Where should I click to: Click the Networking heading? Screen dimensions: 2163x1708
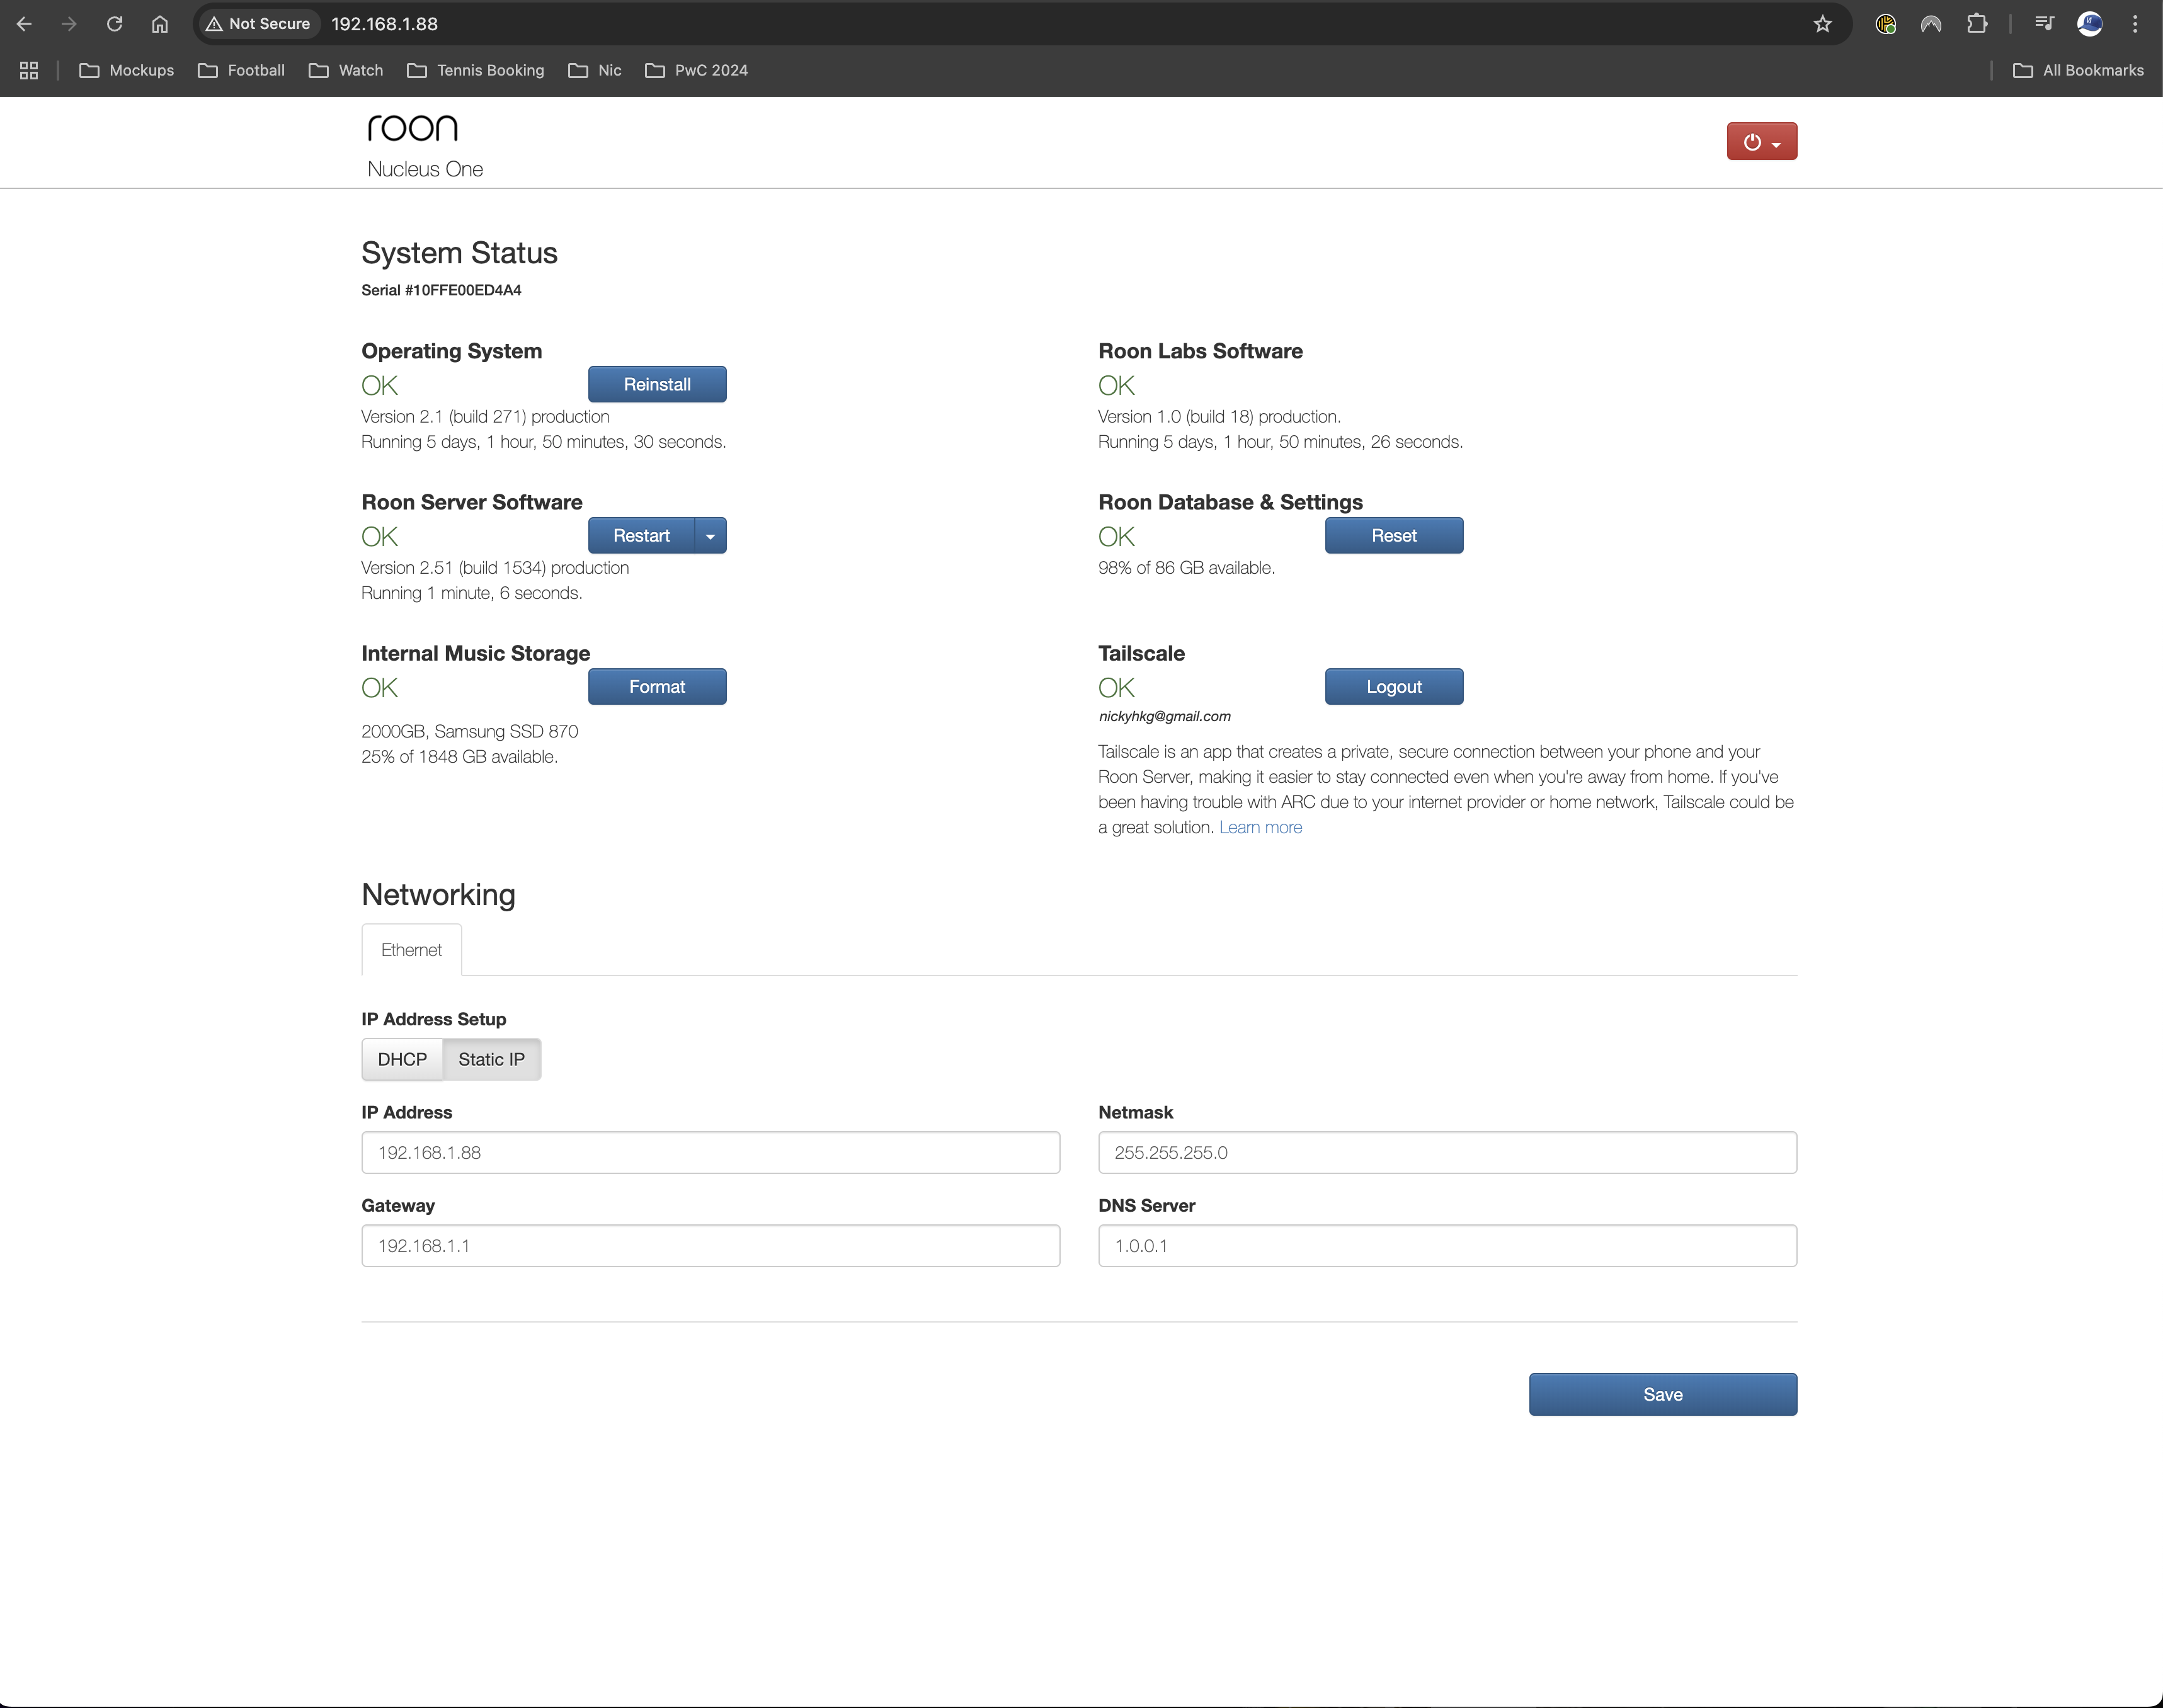438,895
